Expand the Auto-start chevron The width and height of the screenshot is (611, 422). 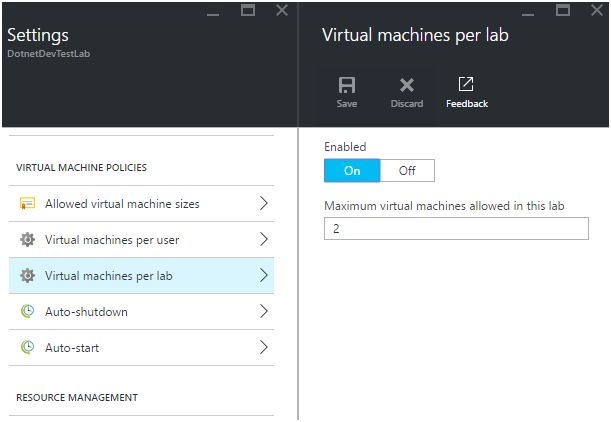pos(264,348)
